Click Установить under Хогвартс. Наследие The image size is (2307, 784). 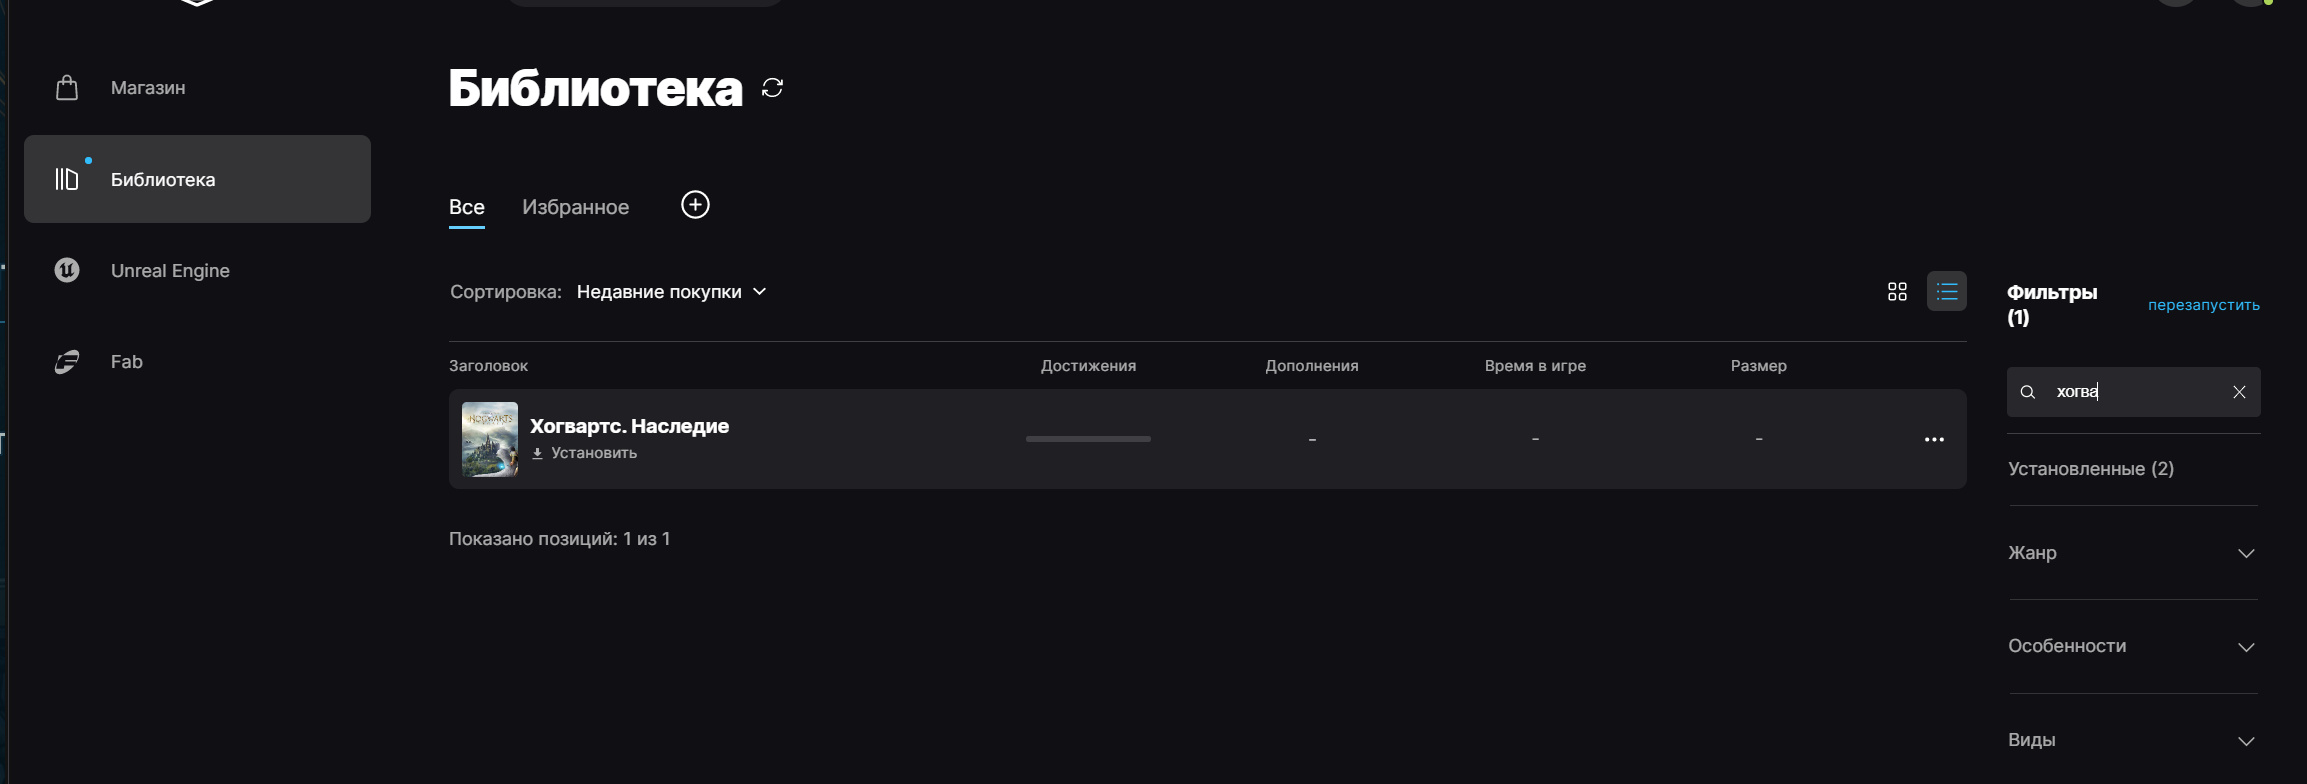click(x=593, y=453)
